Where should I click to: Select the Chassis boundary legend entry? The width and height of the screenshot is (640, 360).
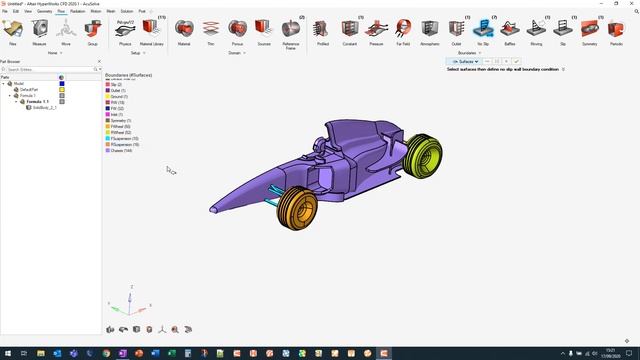(119, 151)
